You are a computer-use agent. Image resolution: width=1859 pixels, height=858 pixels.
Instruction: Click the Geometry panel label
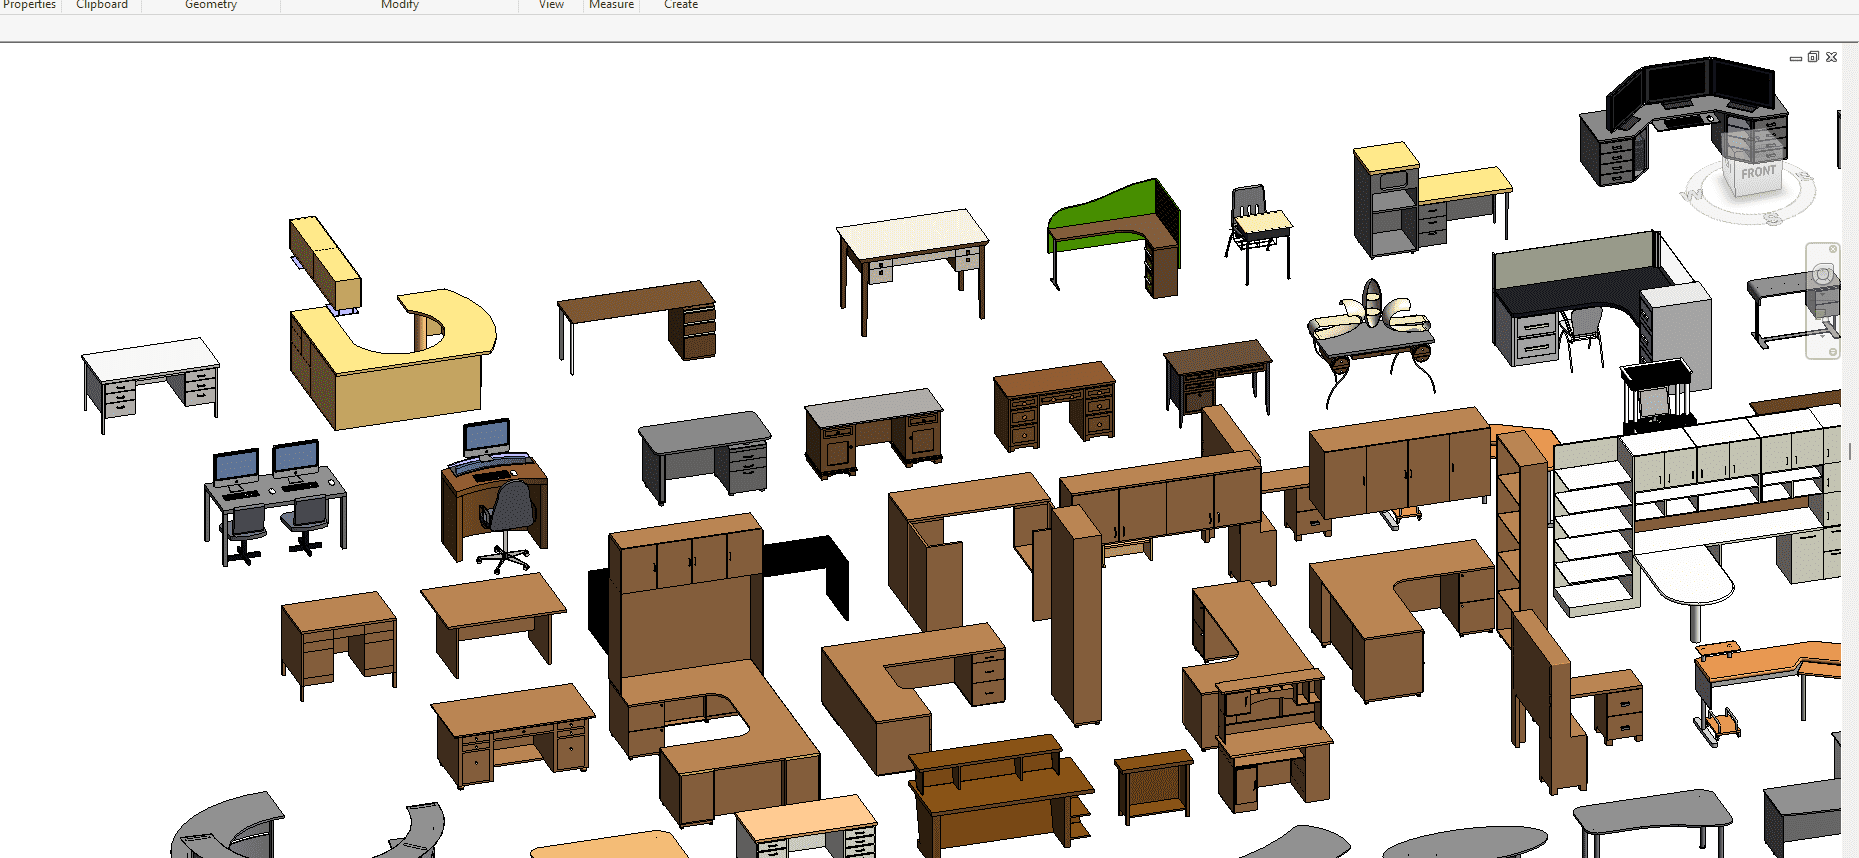coord(211,5)
